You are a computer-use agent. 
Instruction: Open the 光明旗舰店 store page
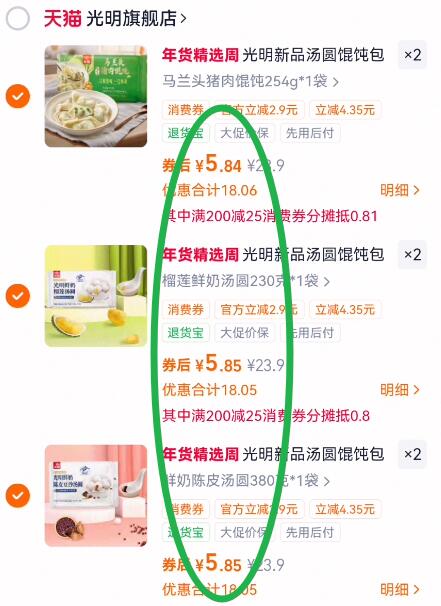click(x=136, y=18)
